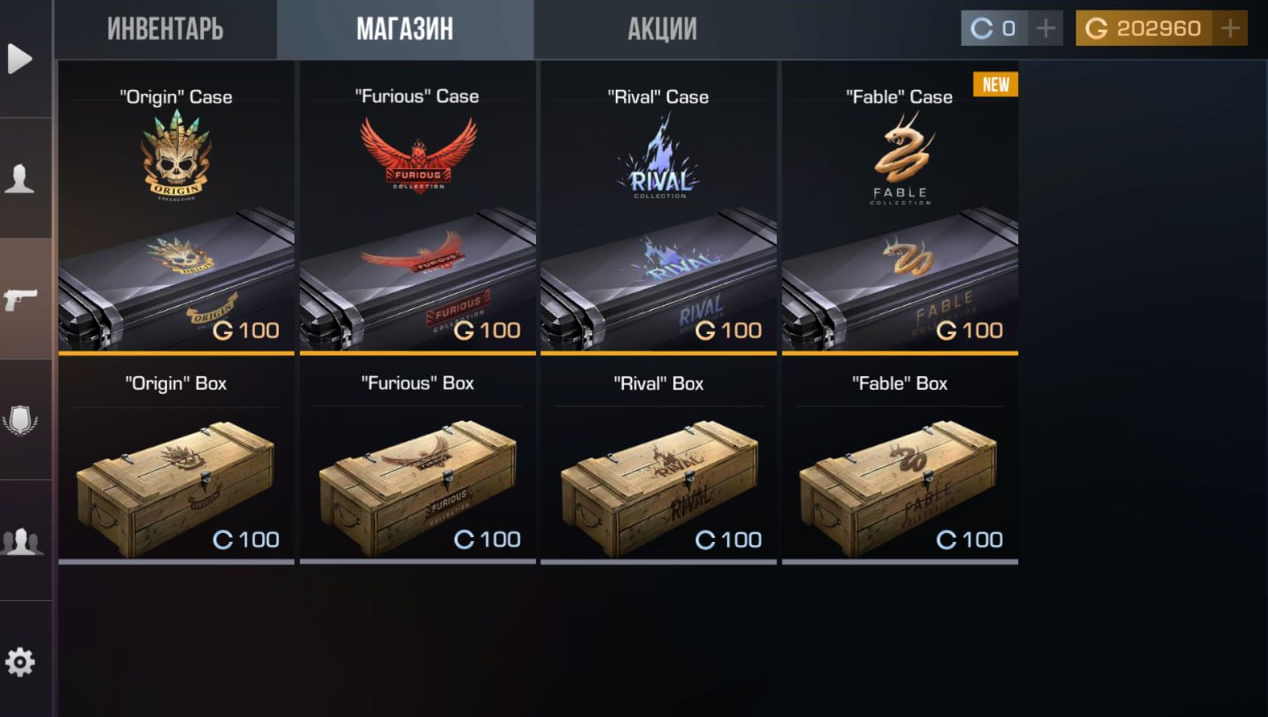Open the shield clan icon in sidebar
Viewport: 1268px width, 717px height.
(21, 420)
